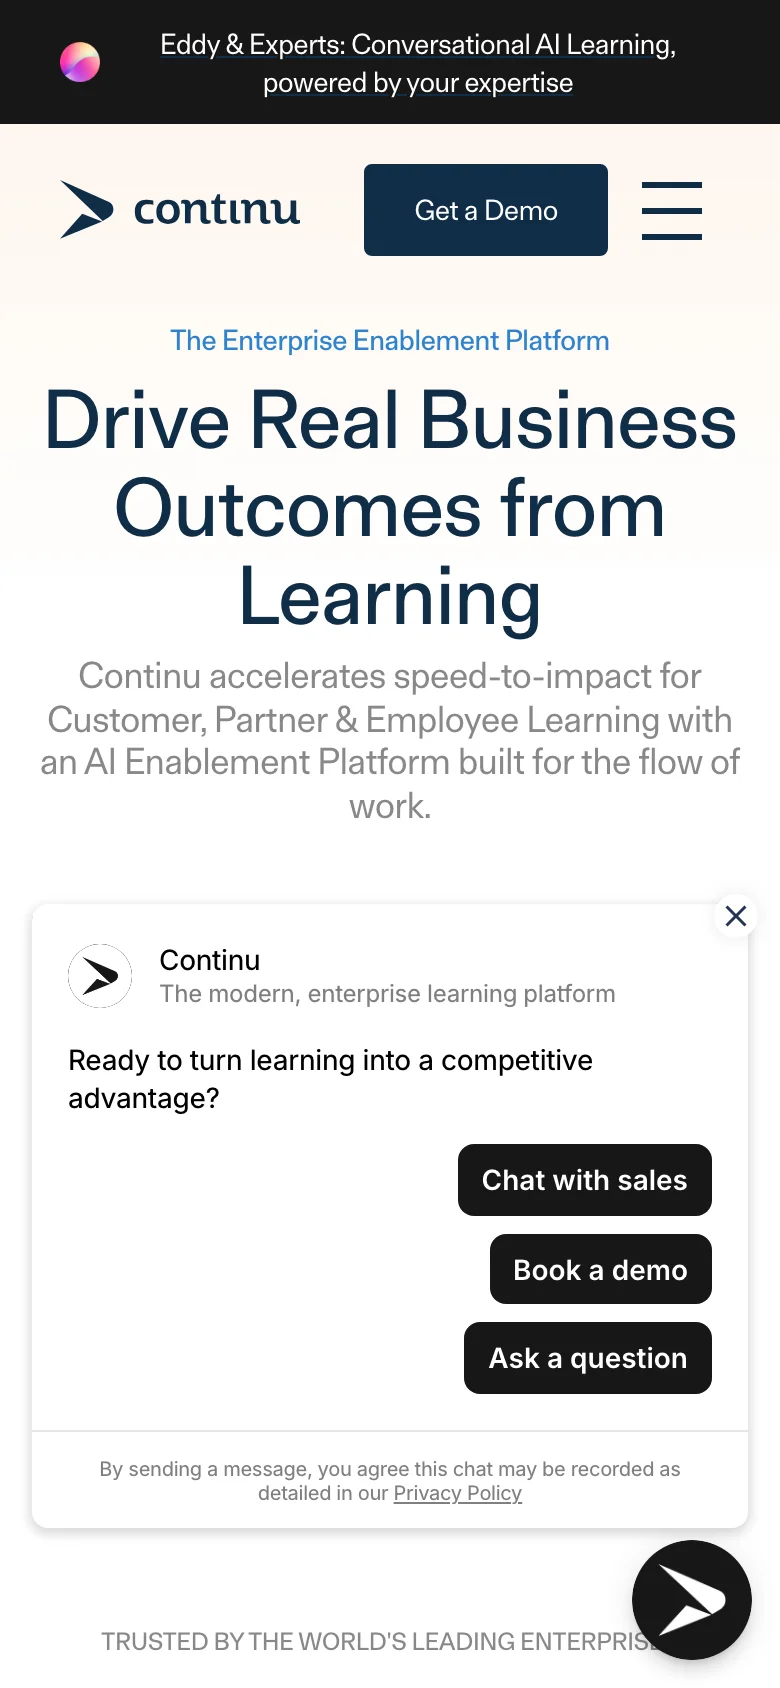
Task: Click The Enterprise Enablement Platform tagline
Action: 390,341
